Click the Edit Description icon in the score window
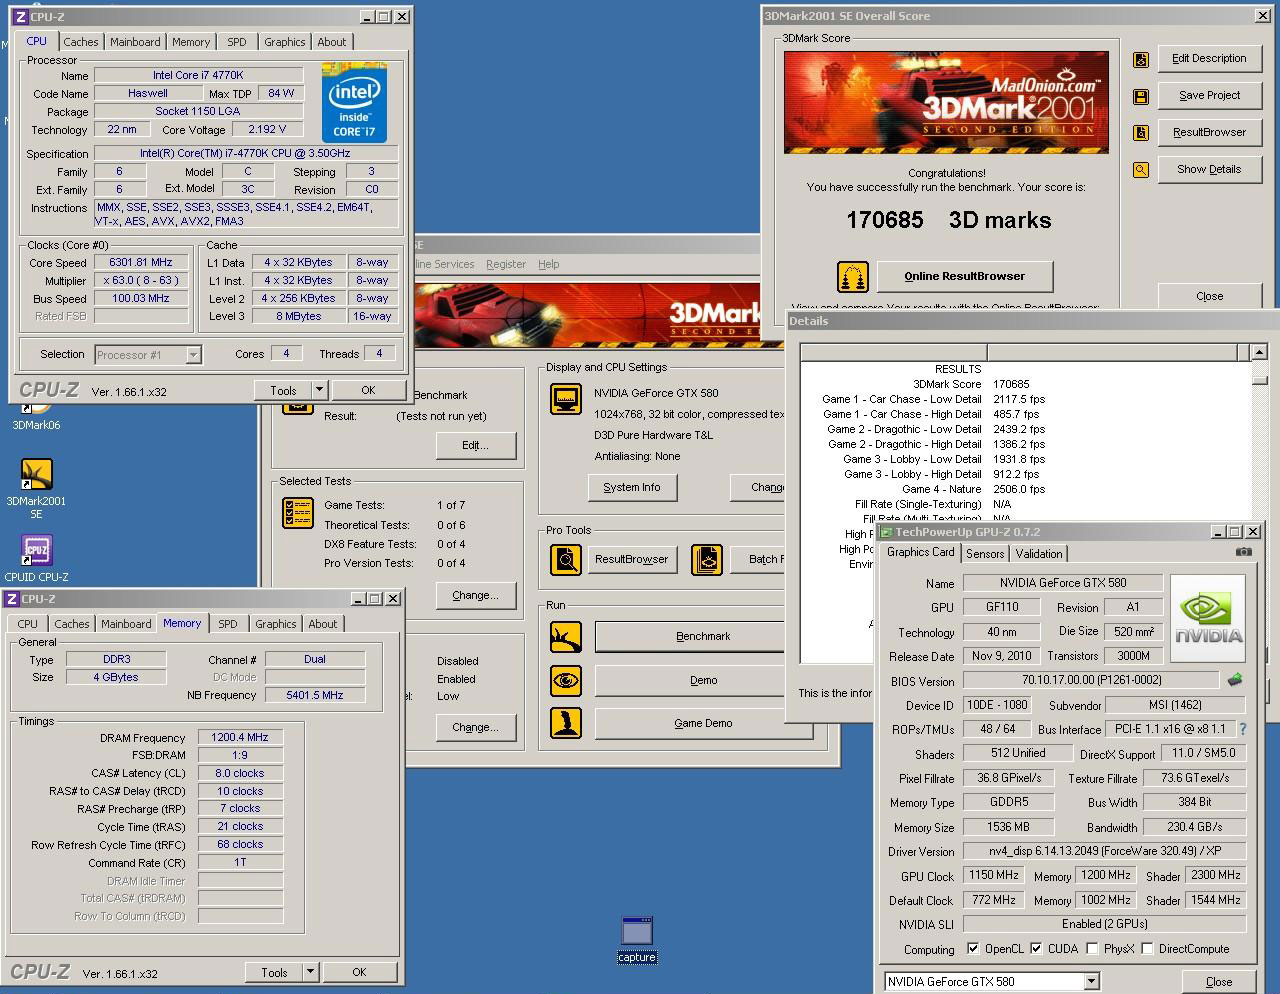1280x994 pixels. tap(1141, 59)
